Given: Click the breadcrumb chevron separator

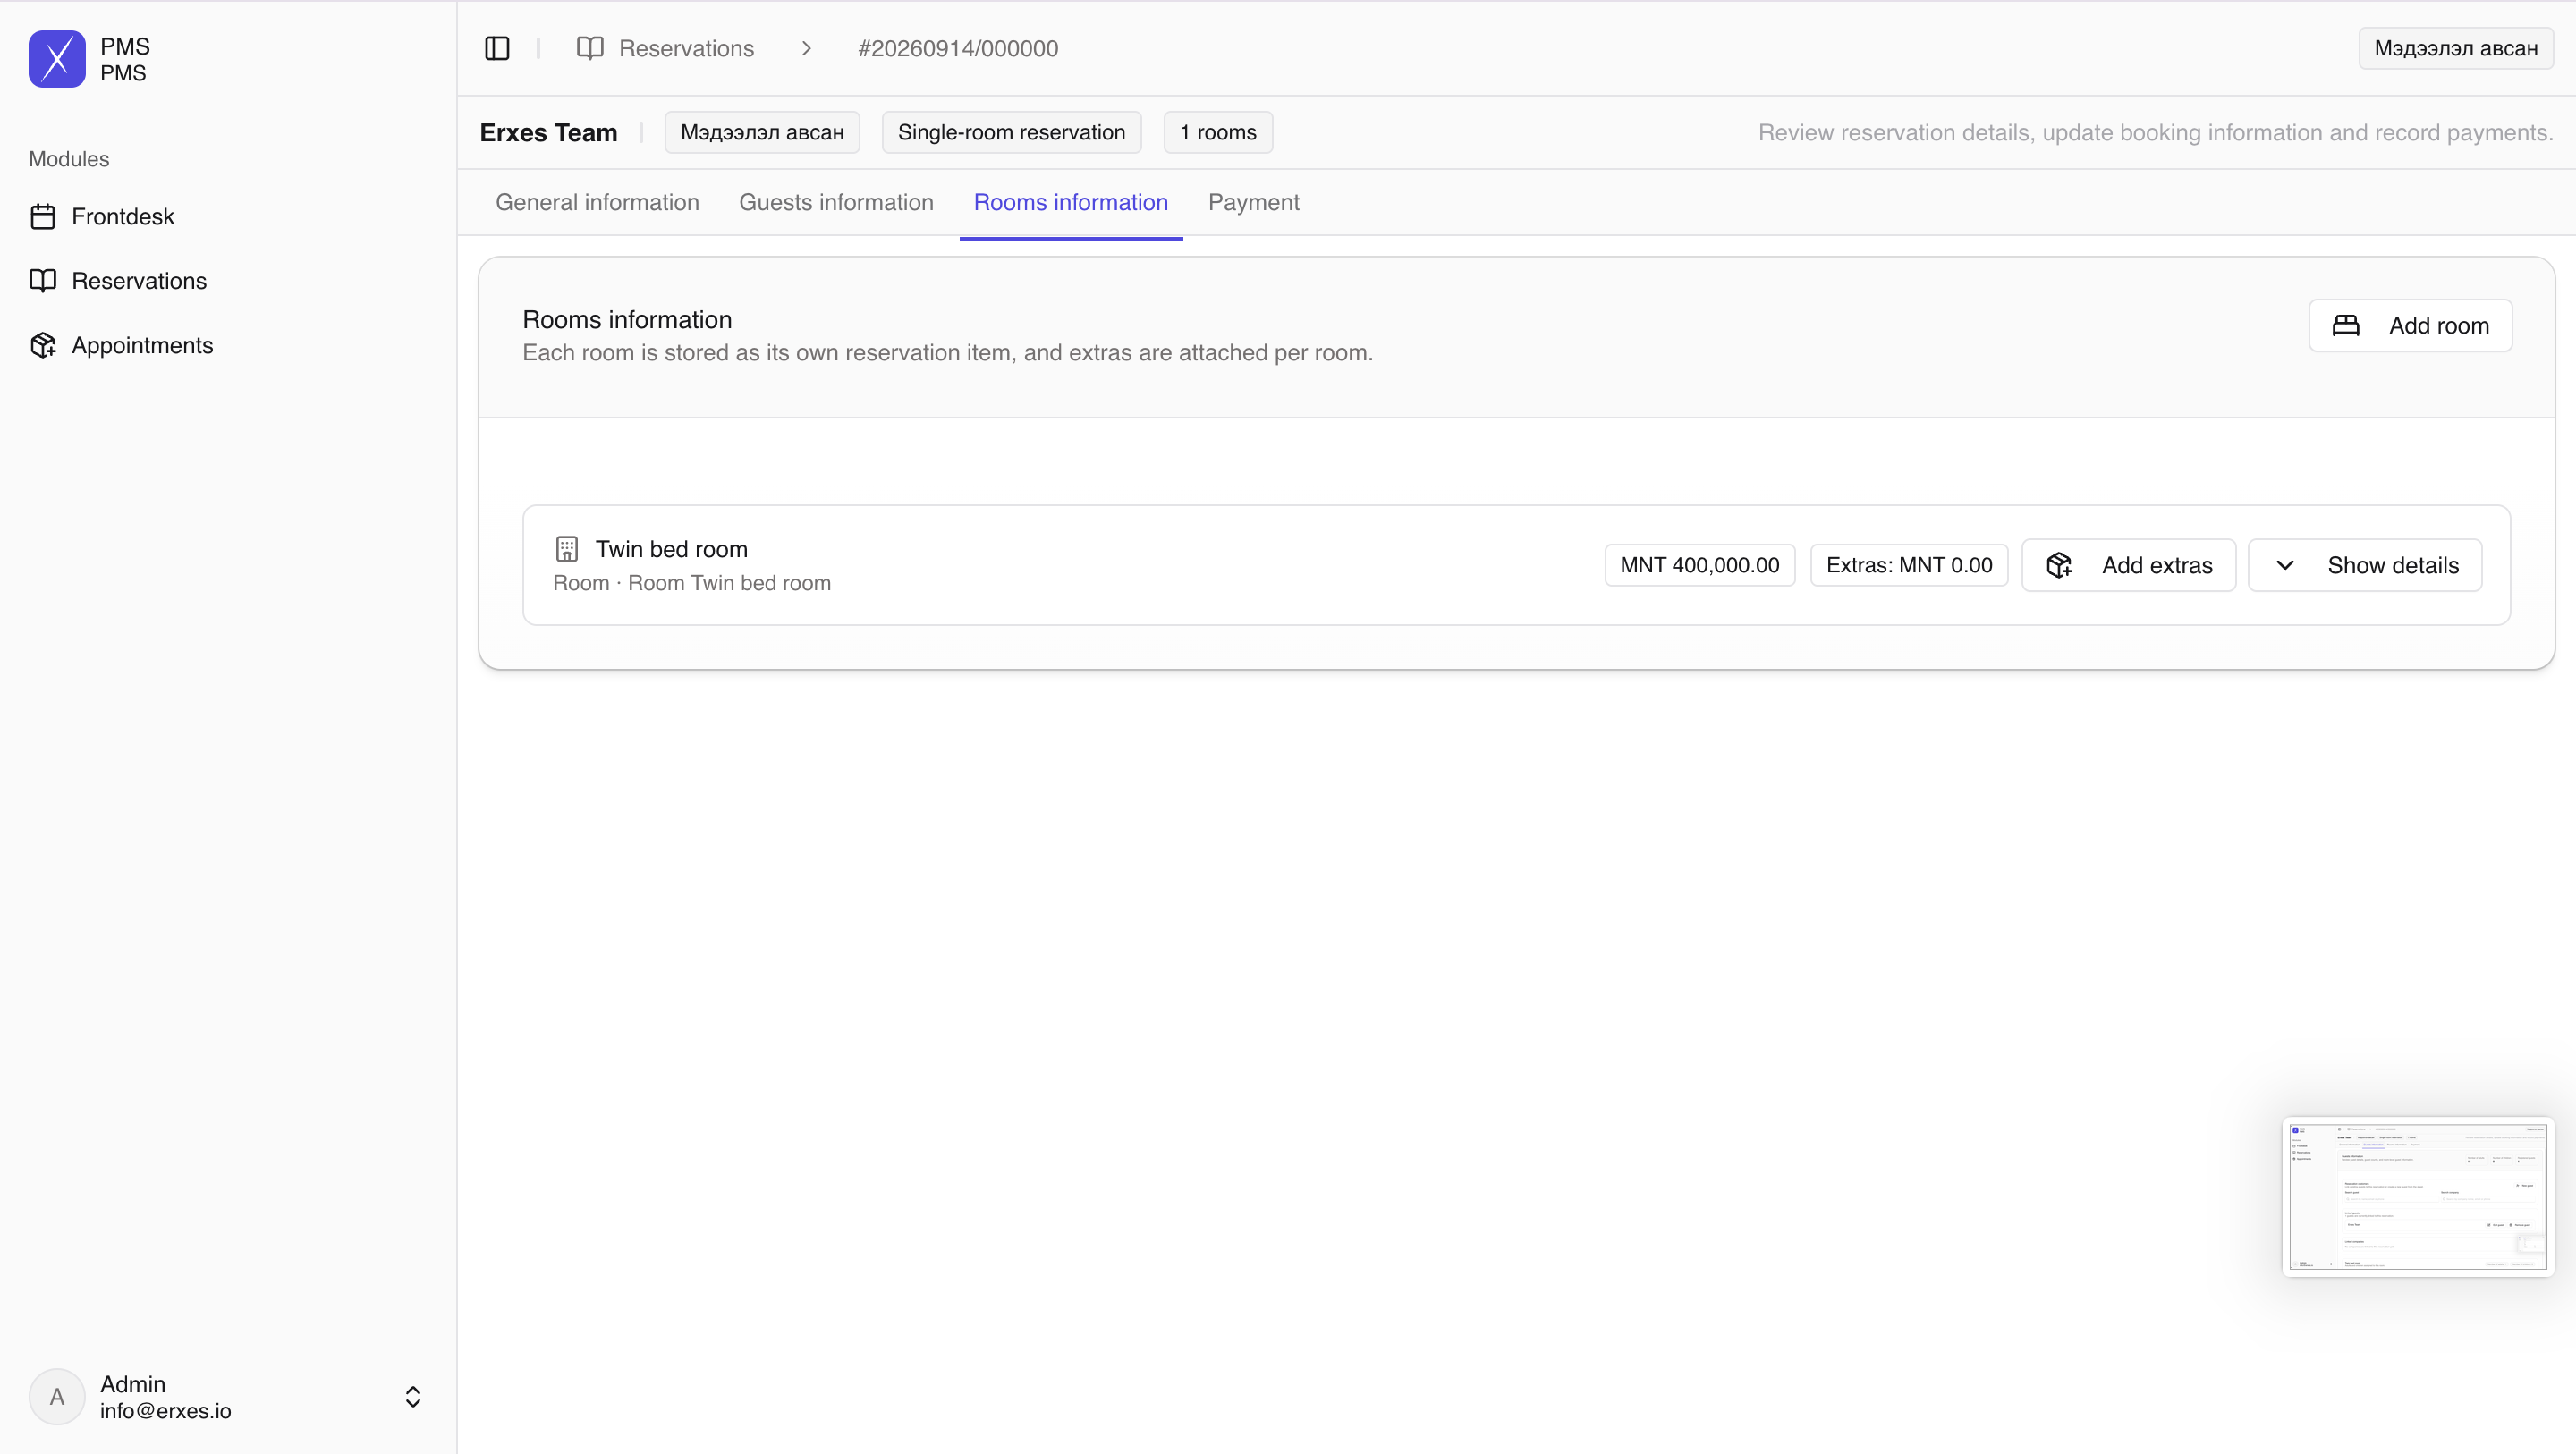Looking at the screenshot, I should [x=806, y=48].
